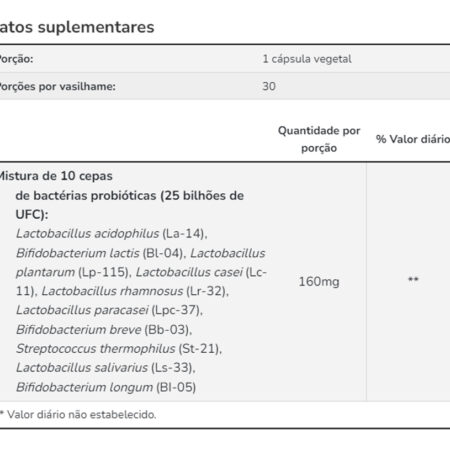The width and height of the screenshot is (450, 450).
Task: Click the double asterisk daily value cell
Action: pyautogui.click(x=413, y=279)
